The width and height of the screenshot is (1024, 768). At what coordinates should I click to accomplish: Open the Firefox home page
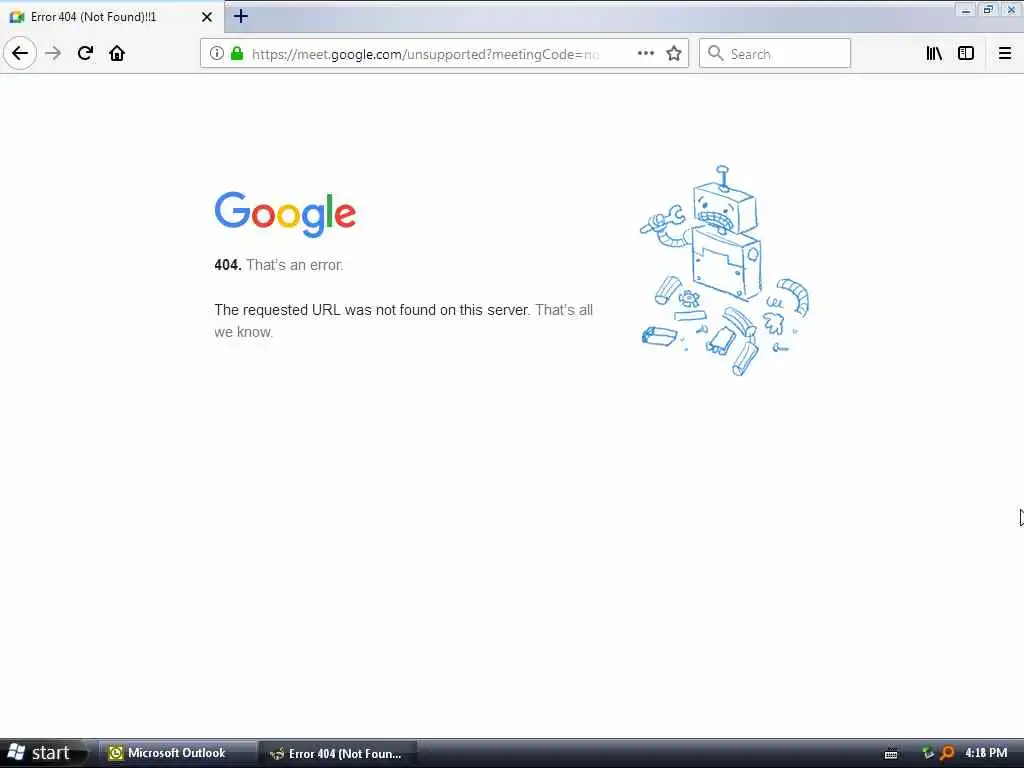(117, 53)
